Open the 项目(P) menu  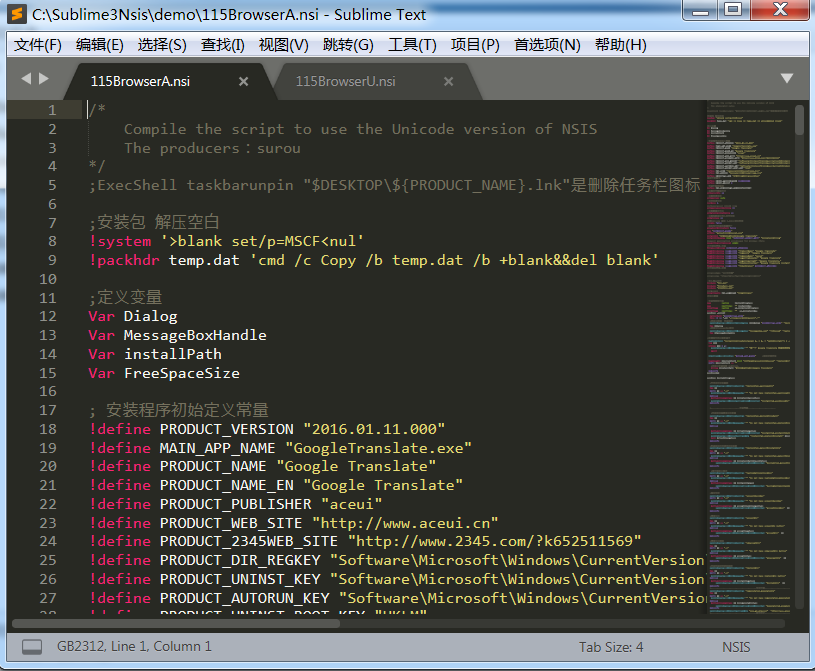[475, 45]
